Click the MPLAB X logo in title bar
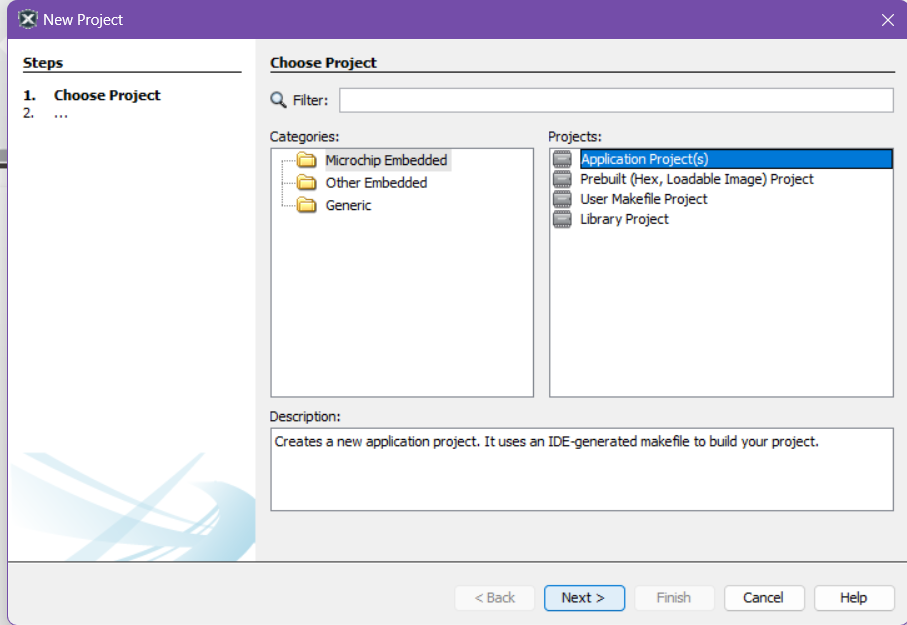Viewport: 907px width, 625px height. click(27, 19)
